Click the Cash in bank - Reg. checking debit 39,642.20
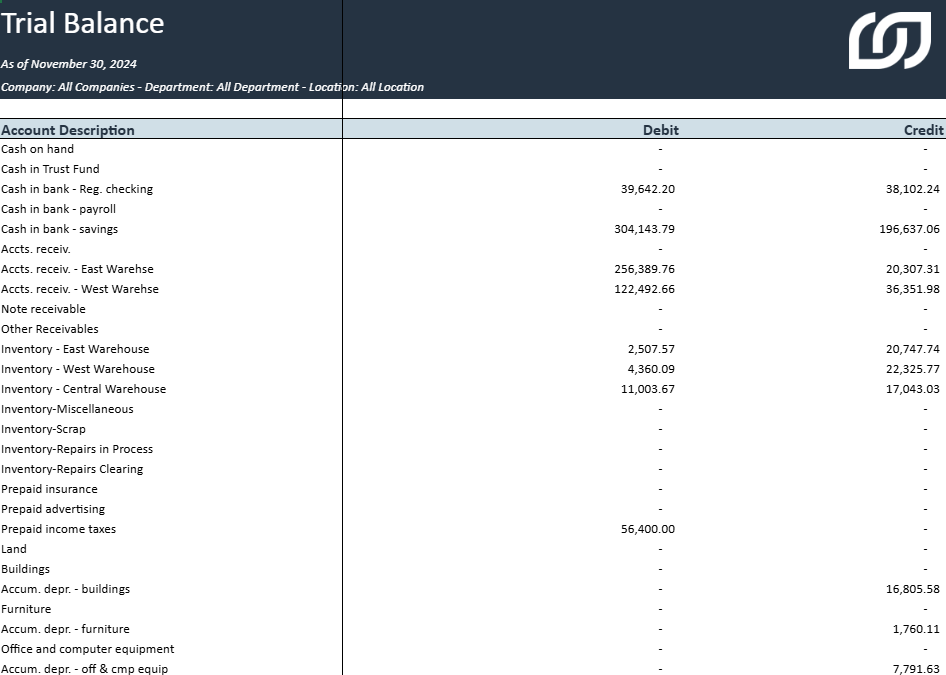This screenshot has width=946, height=675. [x=647, y=189]
